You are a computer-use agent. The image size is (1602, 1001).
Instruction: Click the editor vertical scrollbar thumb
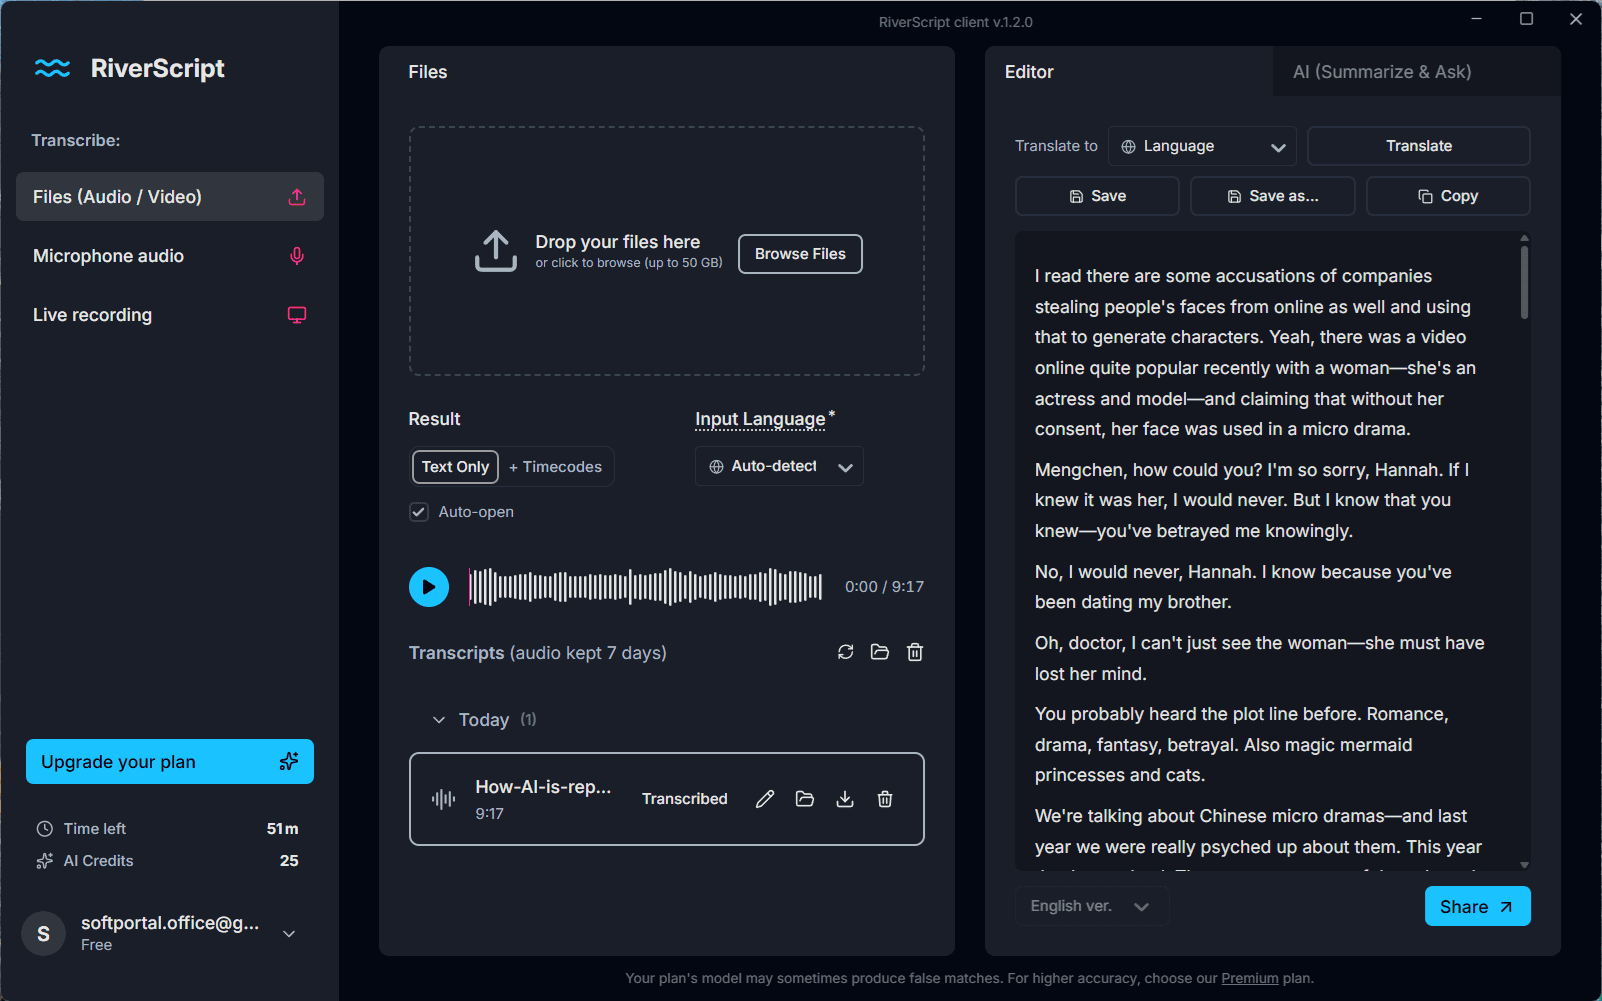point(1524,282)
